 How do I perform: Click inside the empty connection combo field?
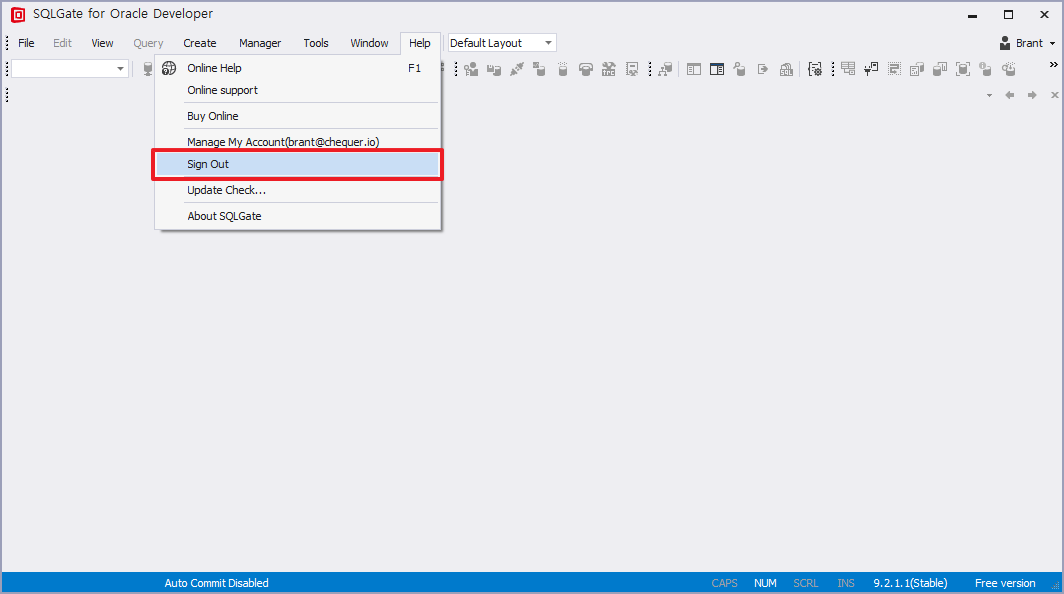[x=62, y=69]
